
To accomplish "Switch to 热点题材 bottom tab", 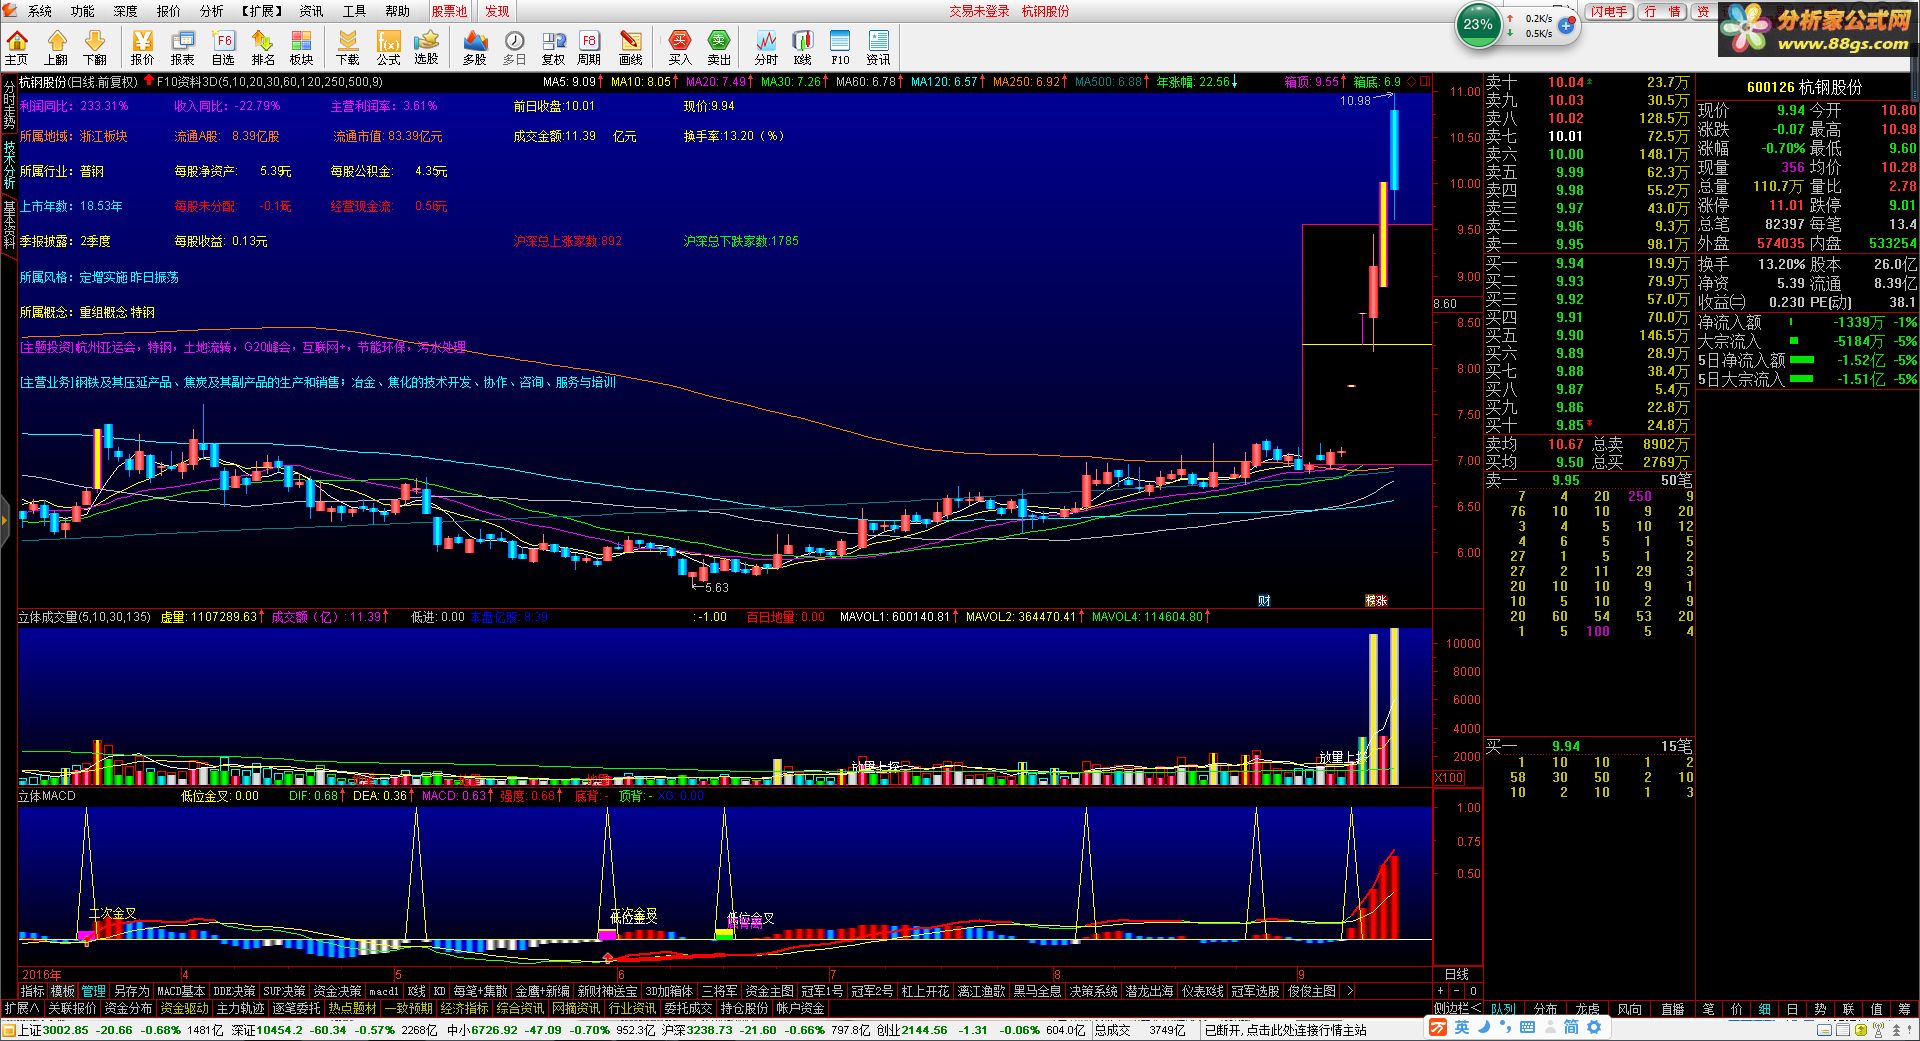I will click(x=353, y=1008).
